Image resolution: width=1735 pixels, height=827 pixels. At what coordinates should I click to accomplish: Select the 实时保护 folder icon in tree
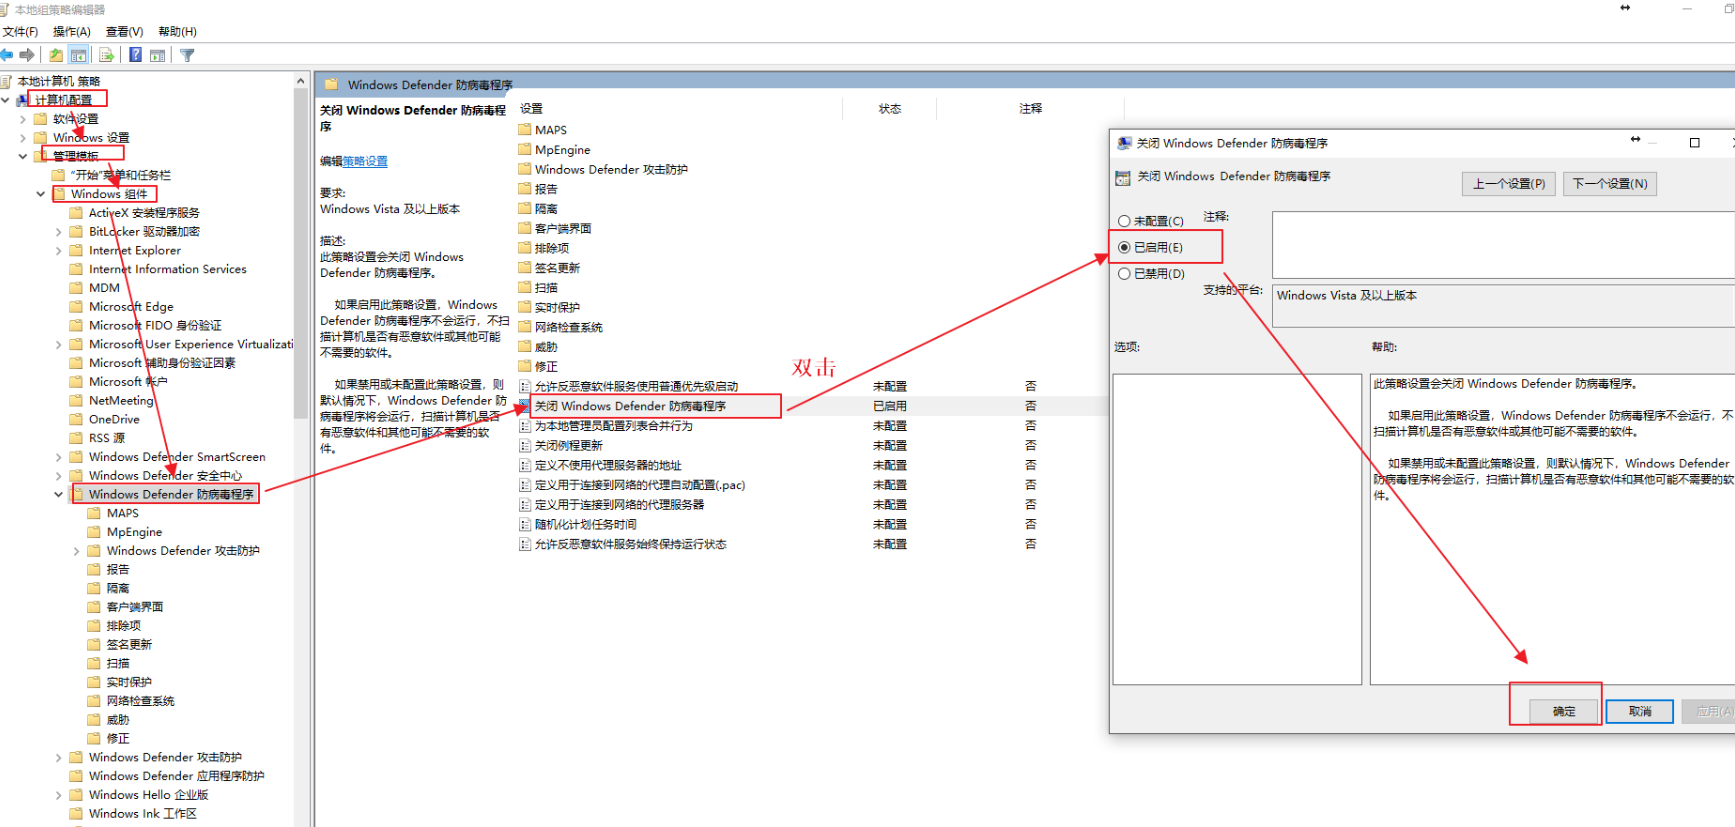coord(94,682)
